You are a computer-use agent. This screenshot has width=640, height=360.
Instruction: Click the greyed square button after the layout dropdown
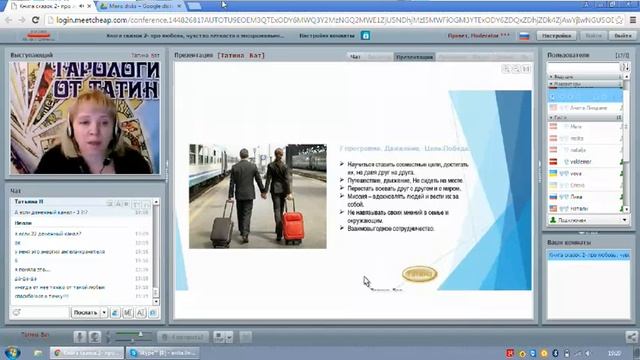coord(246,337)
